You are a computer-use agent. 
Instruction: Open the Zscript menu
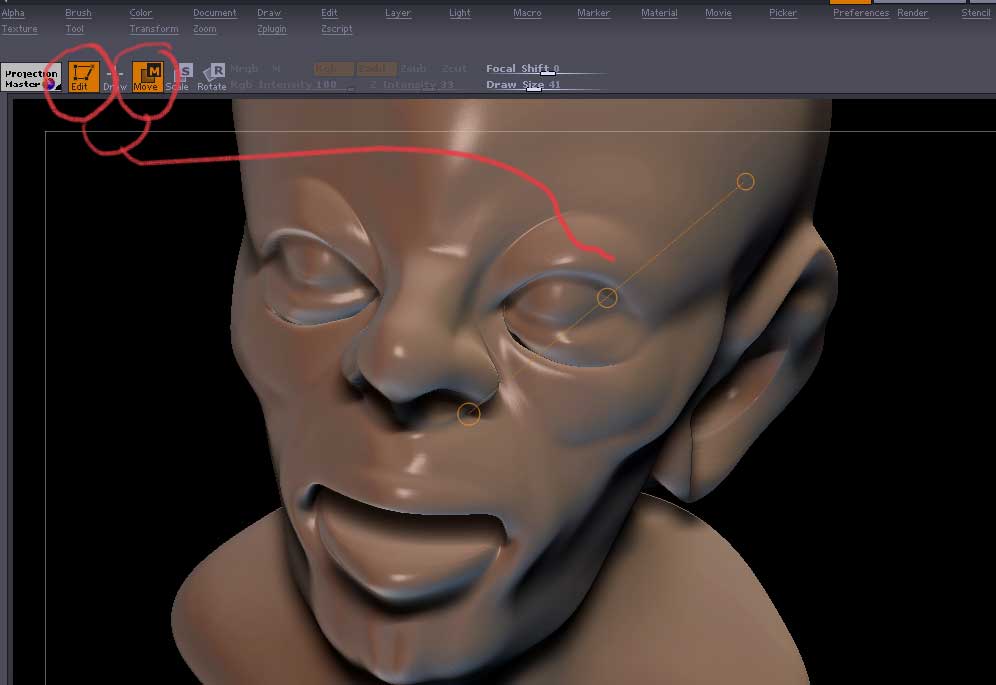(x=336, y=29)
